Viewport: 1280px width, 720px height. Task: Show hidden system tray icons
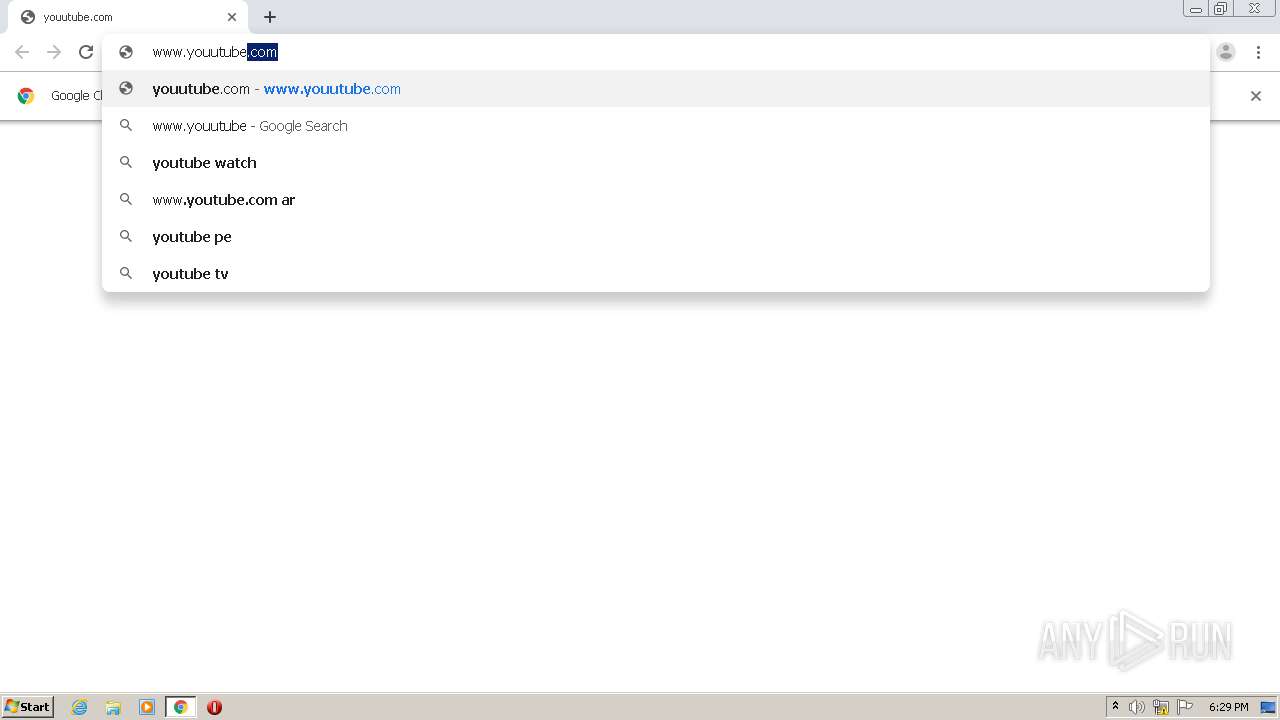click(1116, 707)
